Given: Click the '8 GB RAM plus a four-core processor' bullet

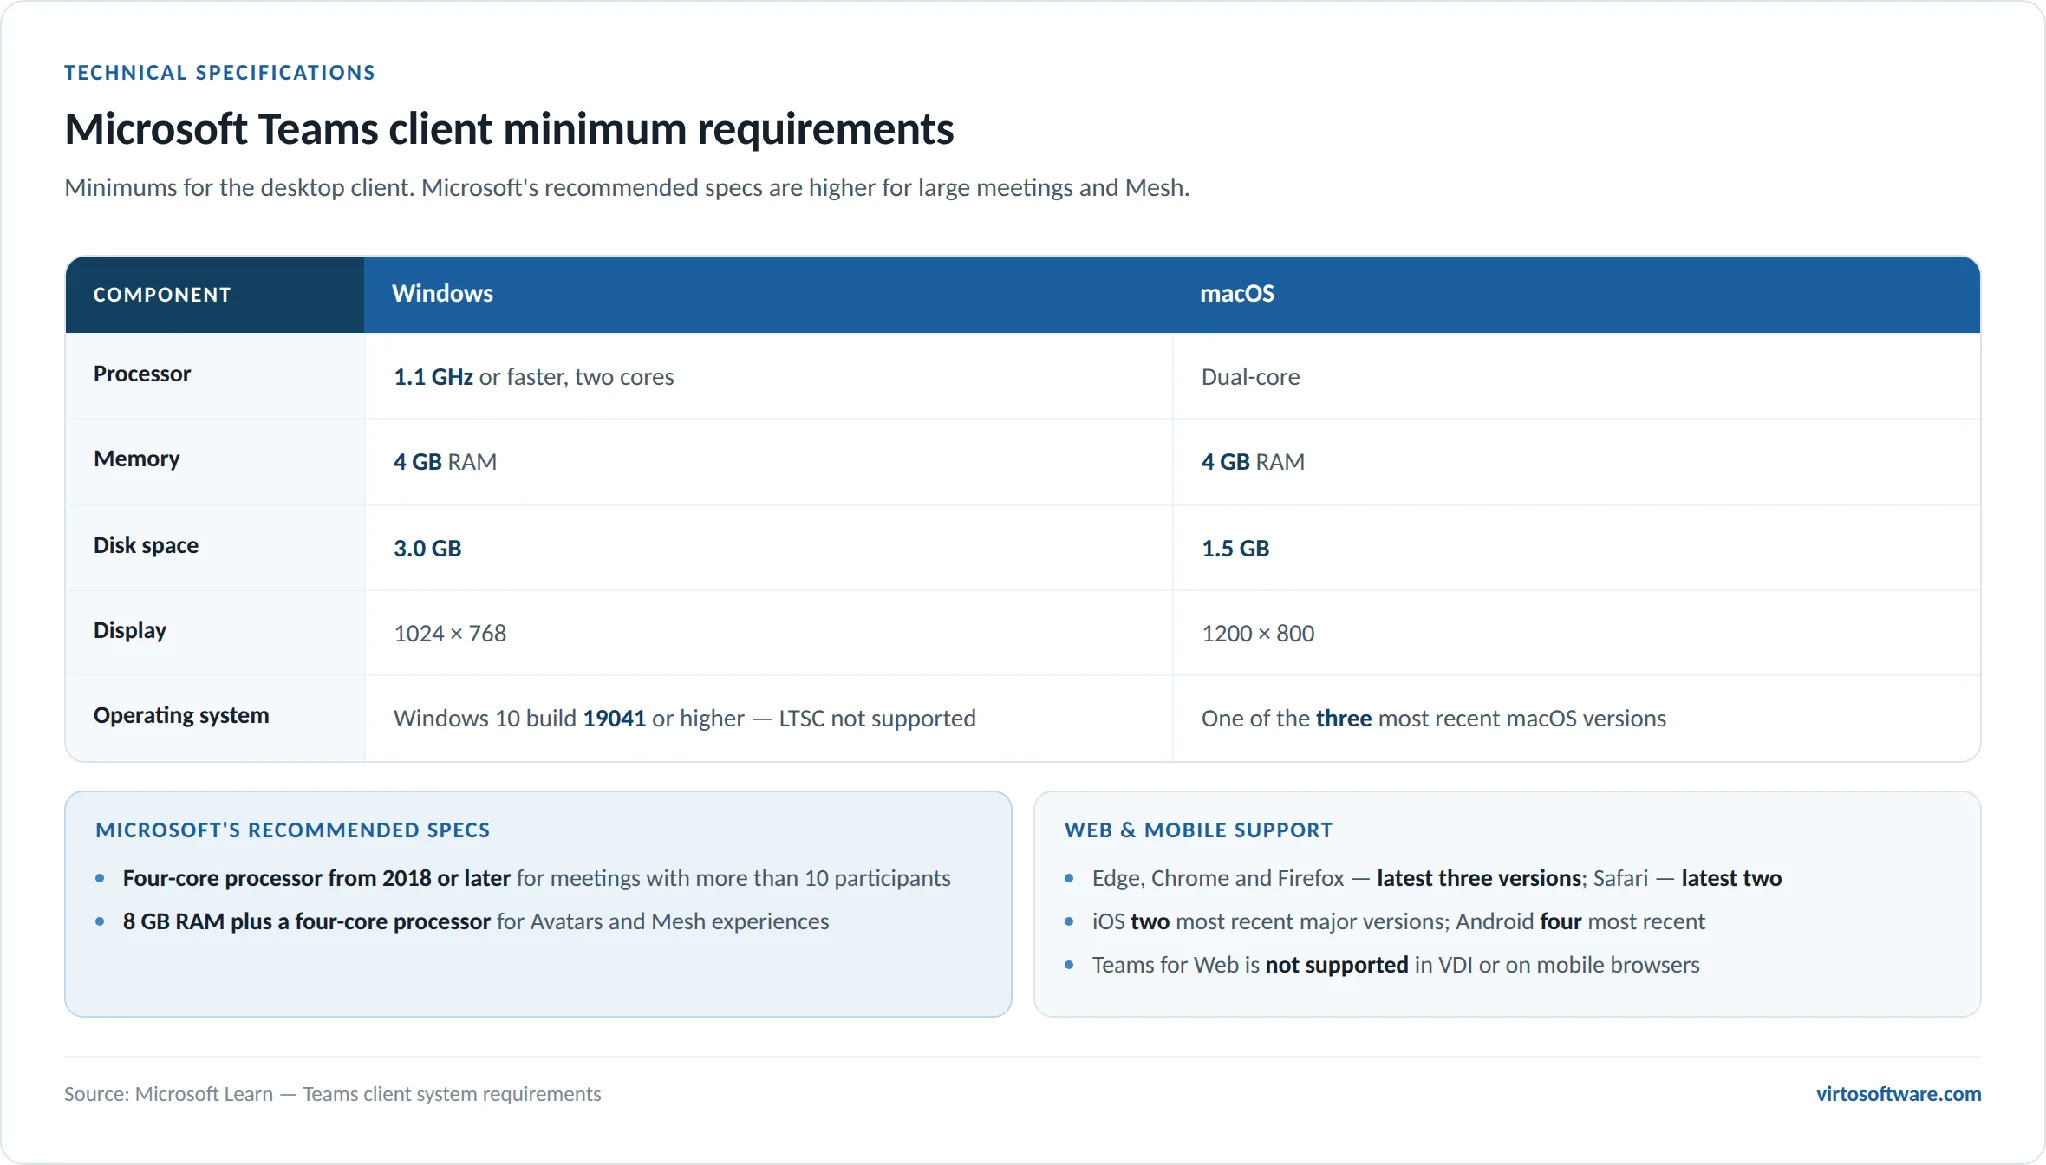Looking at the screenshot, I should 476,921.
